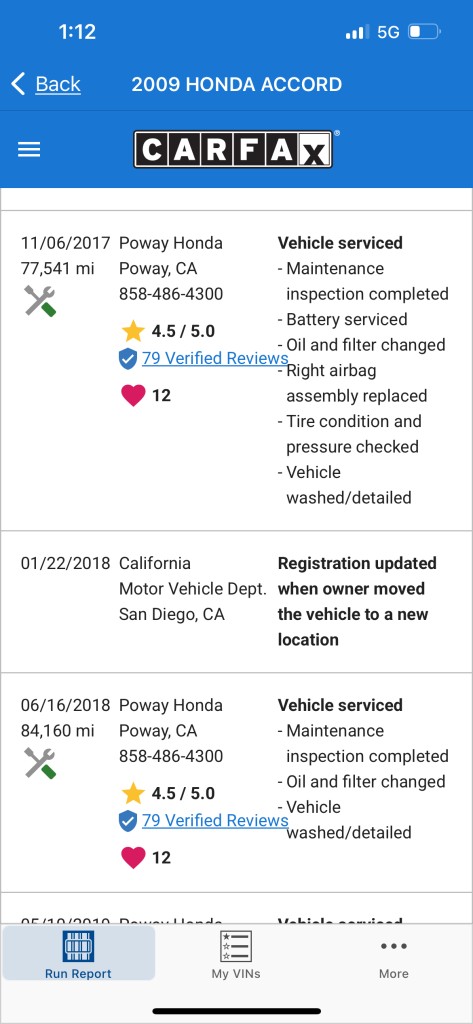
Task: Tap the verified shield icon in 11/06/2017 entry
Action: 128,359
